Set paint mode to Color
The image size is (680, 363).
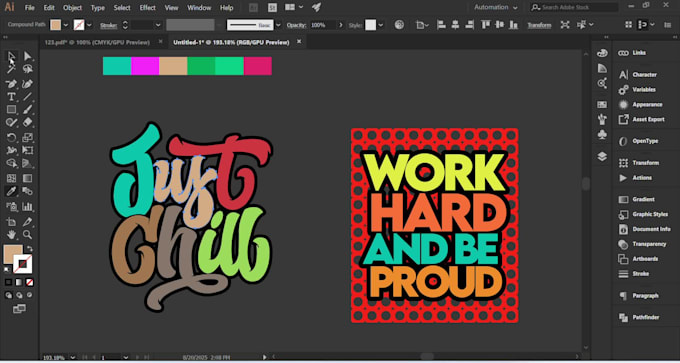tap(9, 282)
